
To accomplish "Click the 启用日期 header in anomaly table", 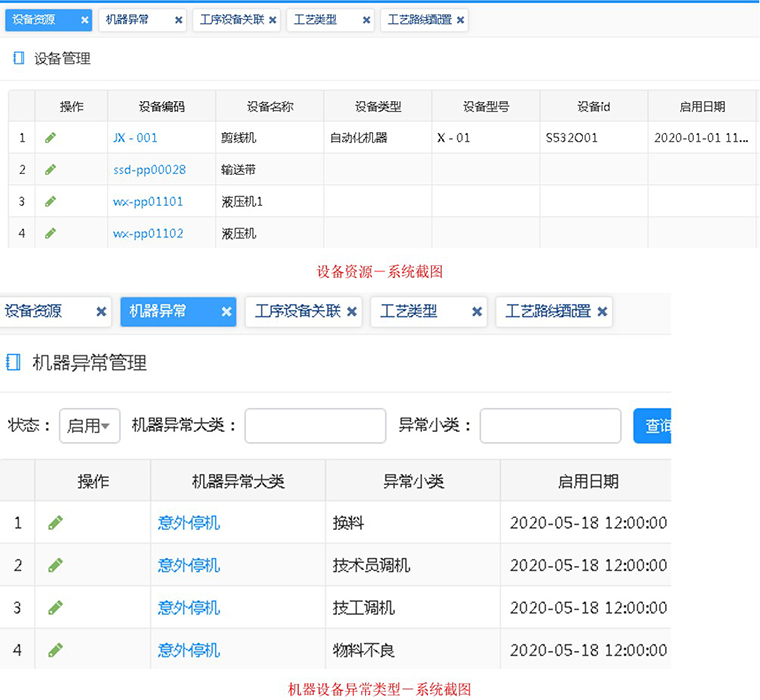I will [586, 481].
